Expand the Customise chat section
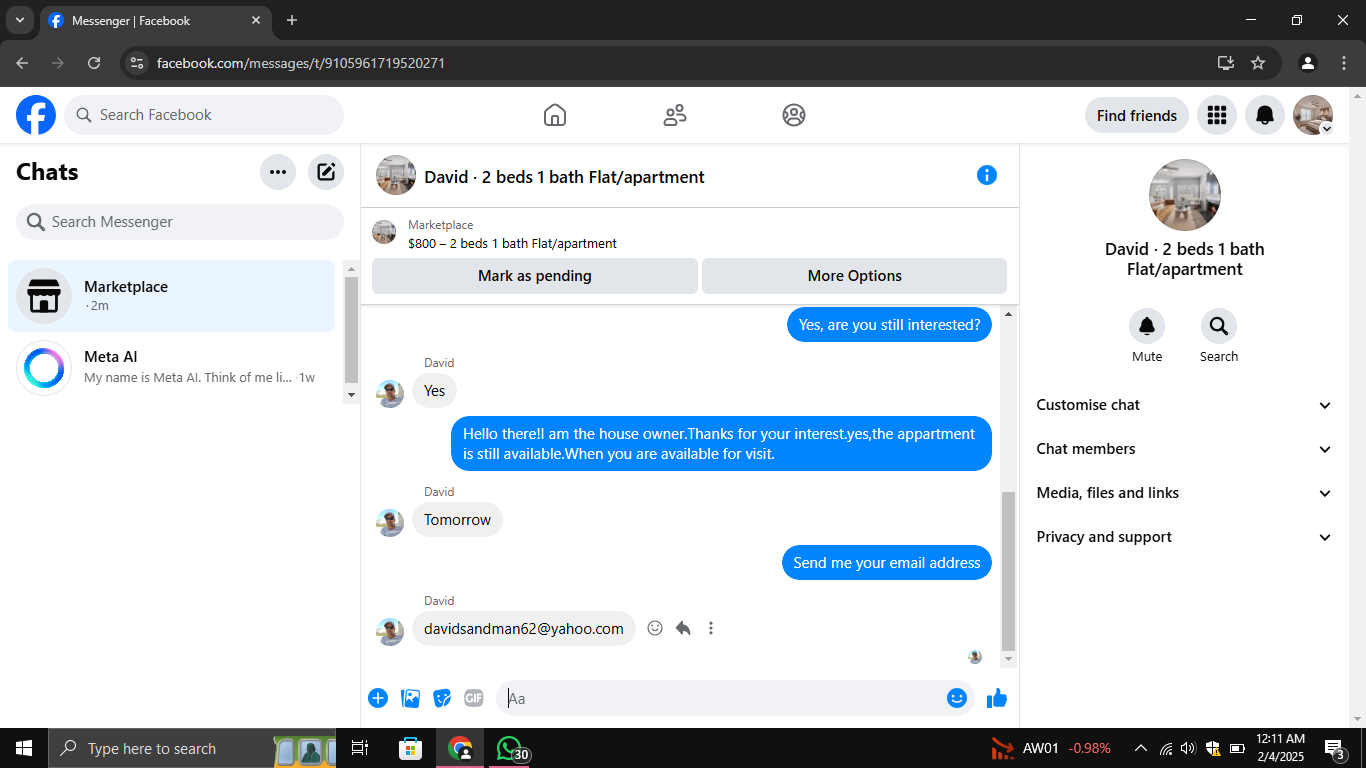1366x768 pixels. point(1185,405)
